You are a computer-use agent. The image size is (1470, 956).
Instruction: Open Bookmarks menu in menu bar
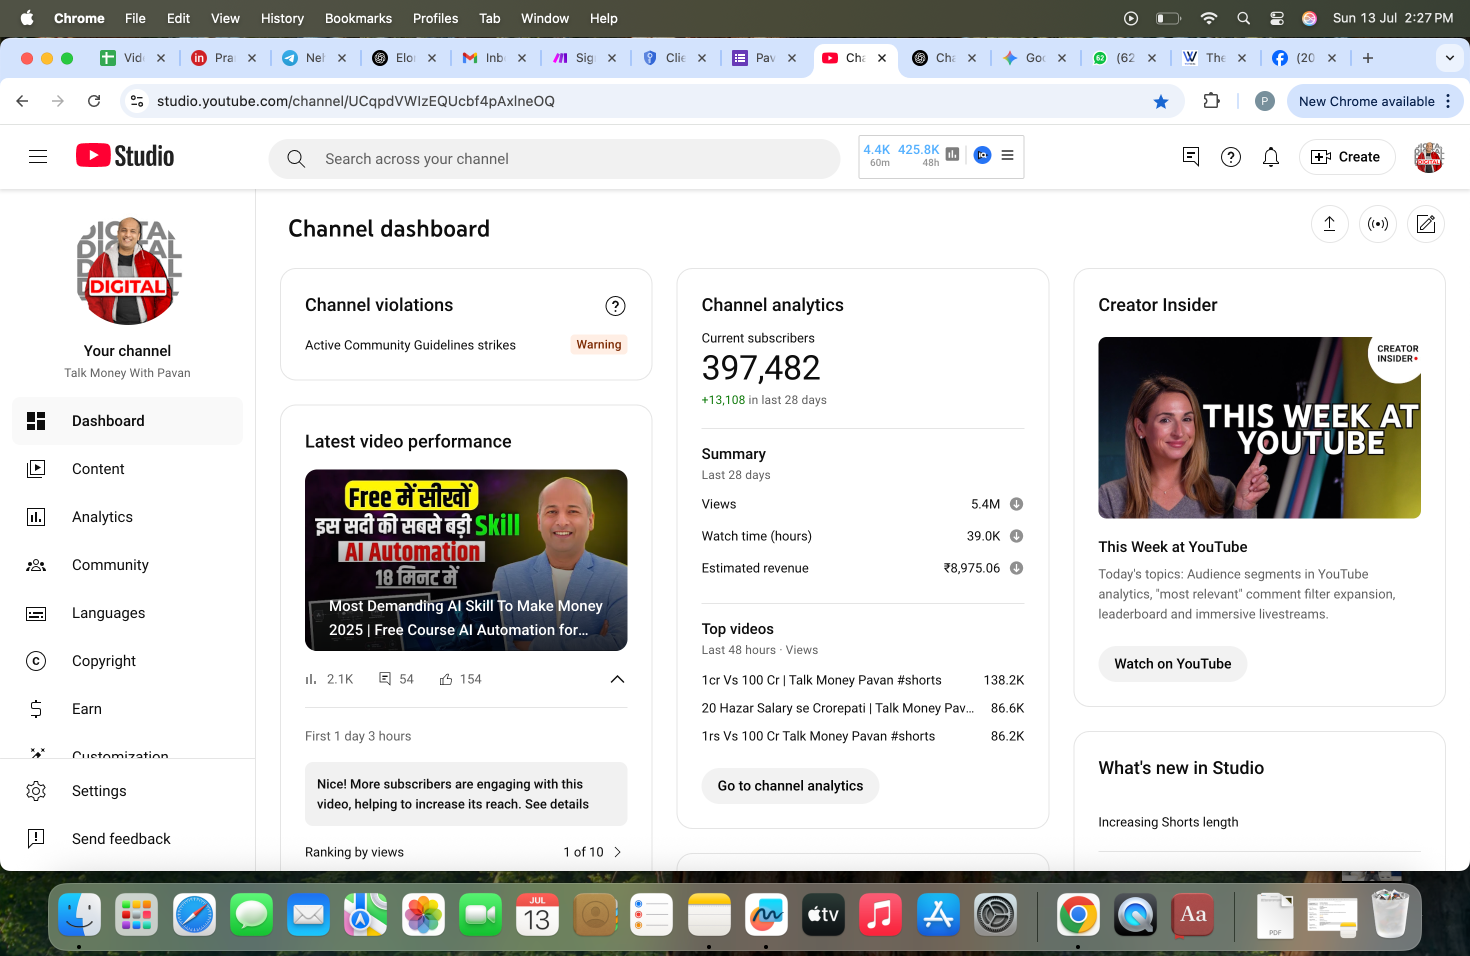coord(358,18)
